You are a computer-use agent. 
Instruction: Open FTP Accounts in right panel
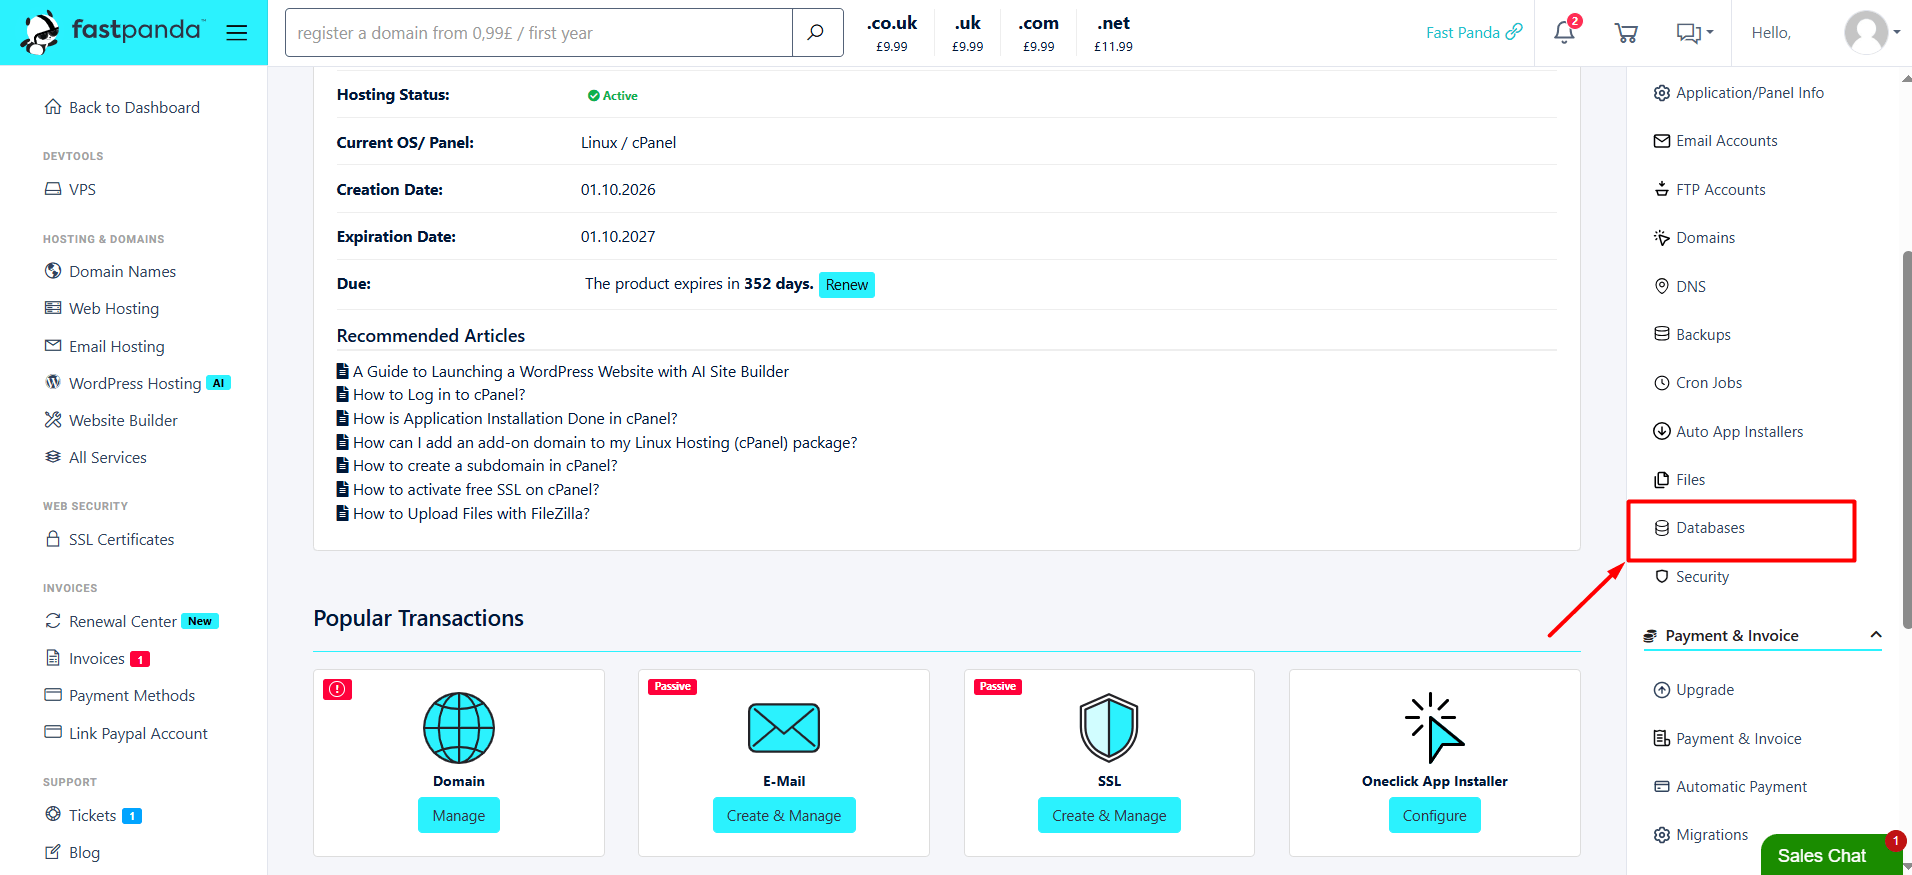[x=1709, y=190]
